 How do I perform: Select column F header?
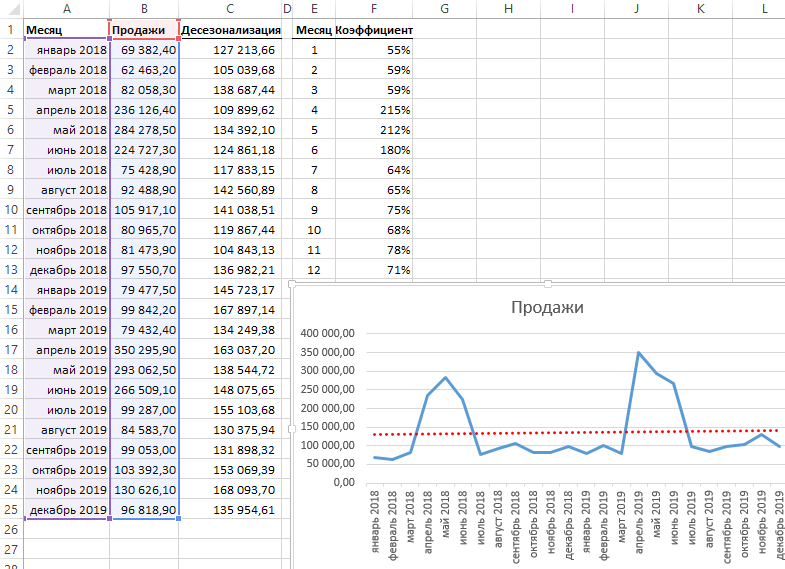coord(374,9)
